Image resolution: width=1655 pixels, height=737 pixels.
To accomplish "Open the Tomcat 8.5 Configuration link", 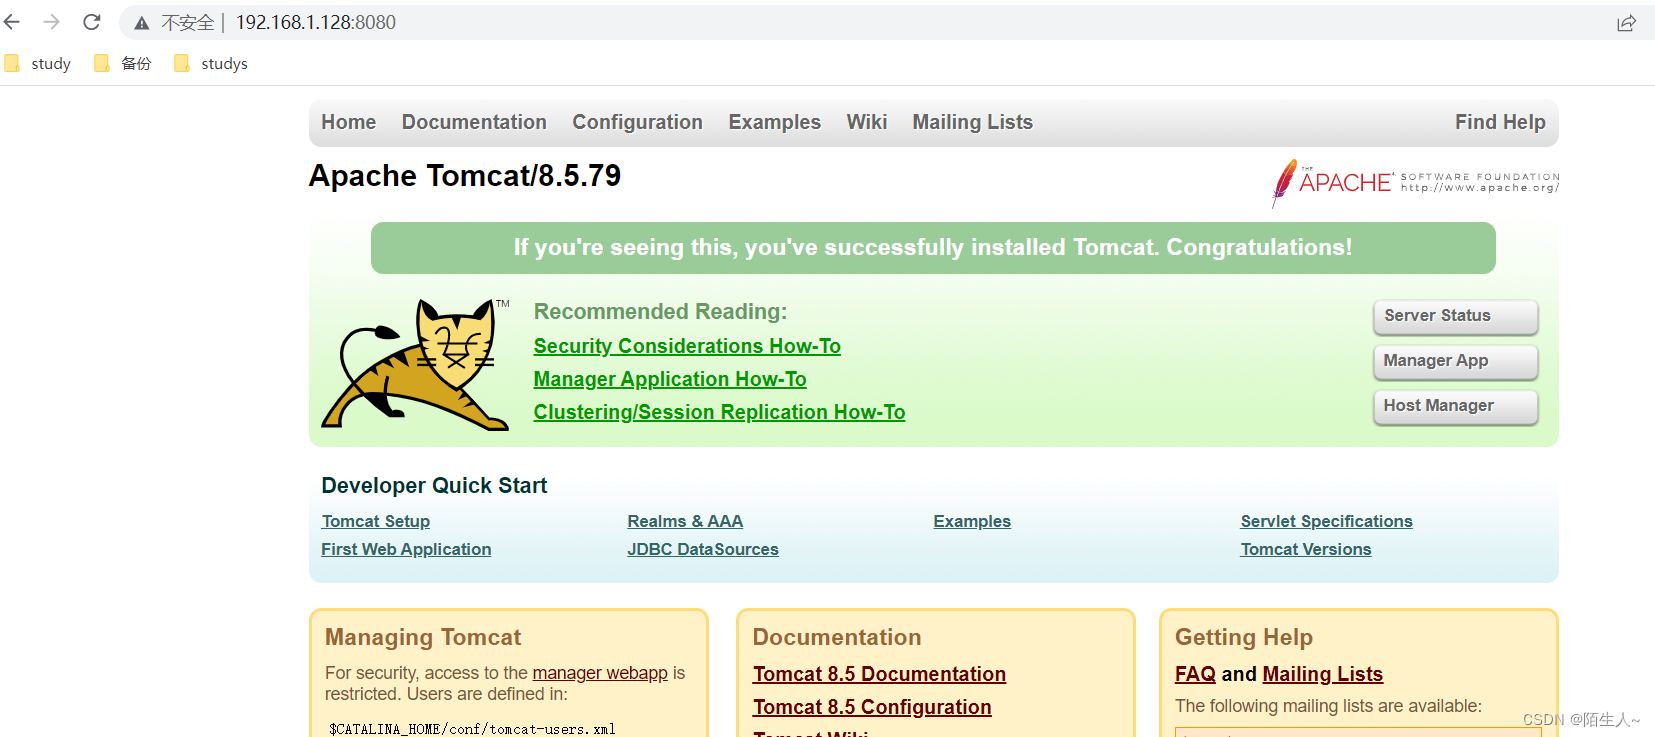I will [x=872, y=707].
